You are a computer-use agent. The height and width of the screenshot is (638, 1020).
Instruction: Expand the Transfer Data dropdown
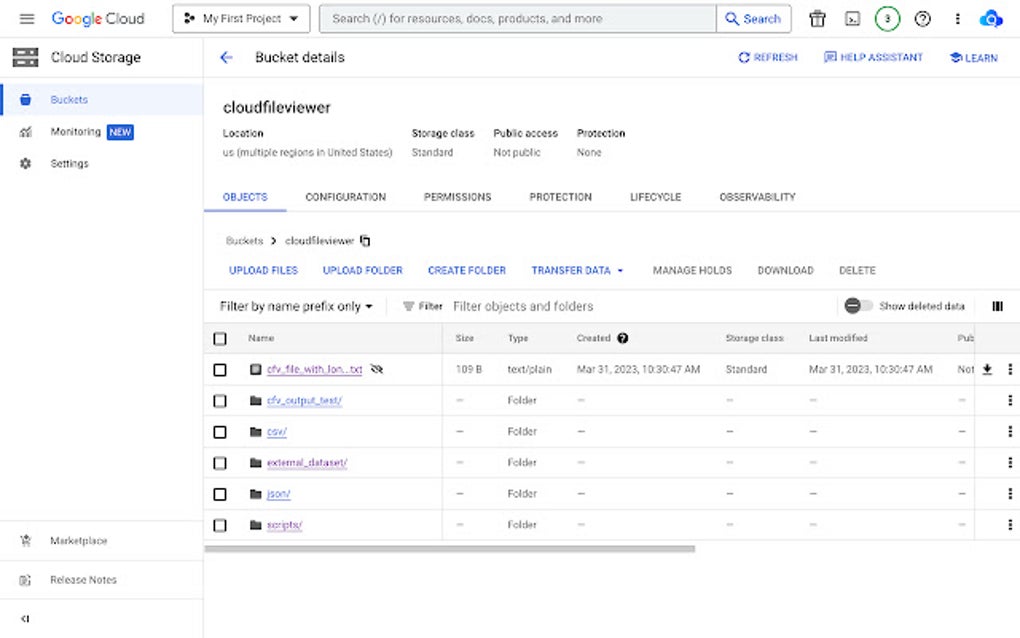coord(577,270)
